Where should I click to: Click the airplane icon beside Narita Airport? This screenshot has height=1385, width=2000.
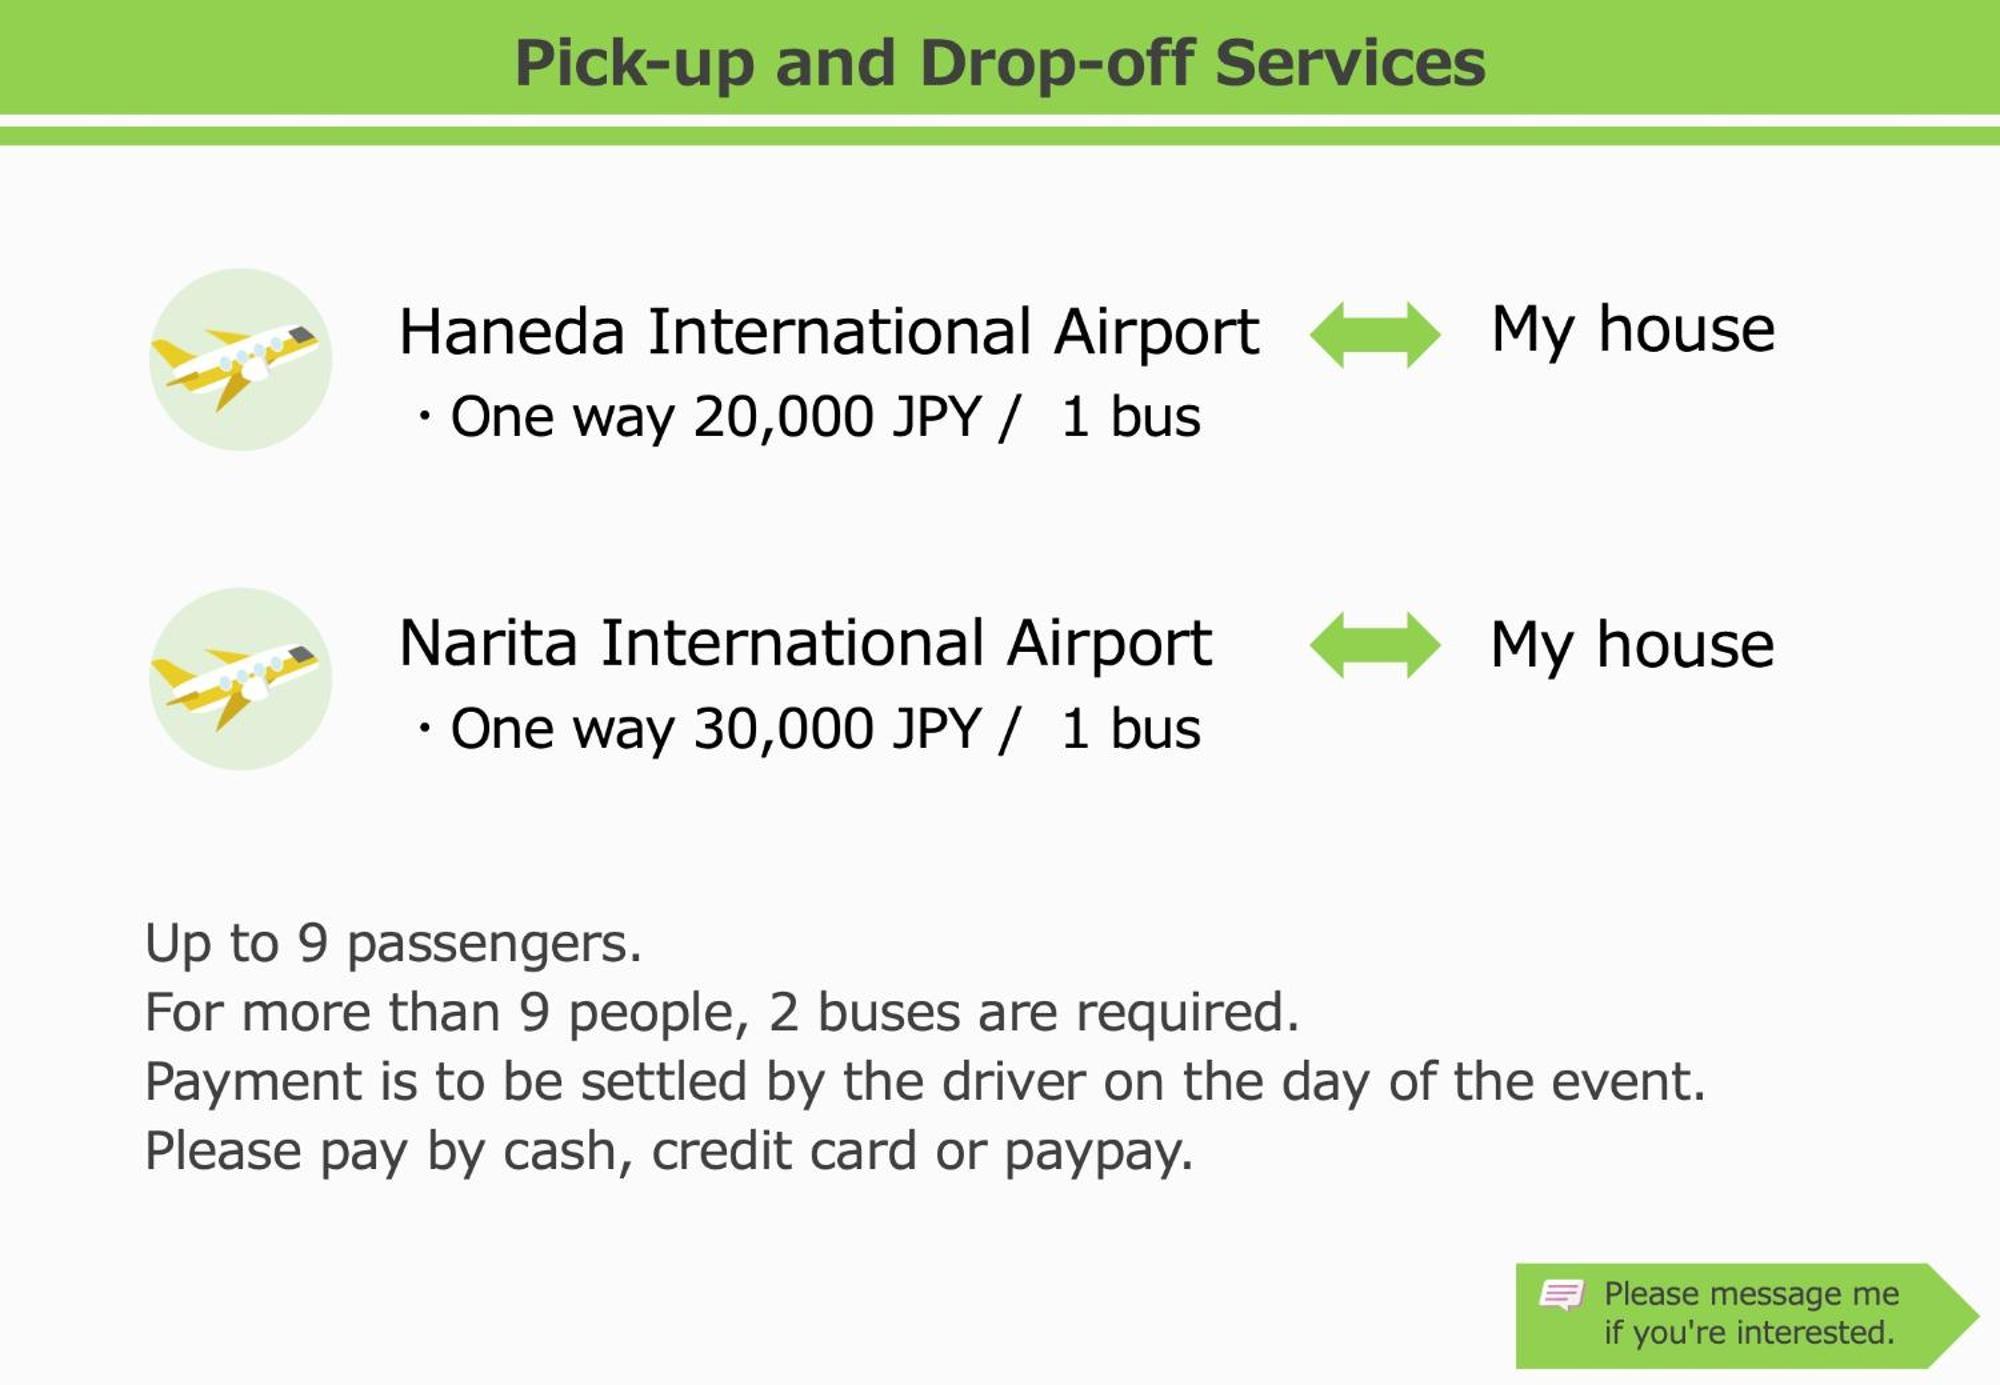click(240, 678)
